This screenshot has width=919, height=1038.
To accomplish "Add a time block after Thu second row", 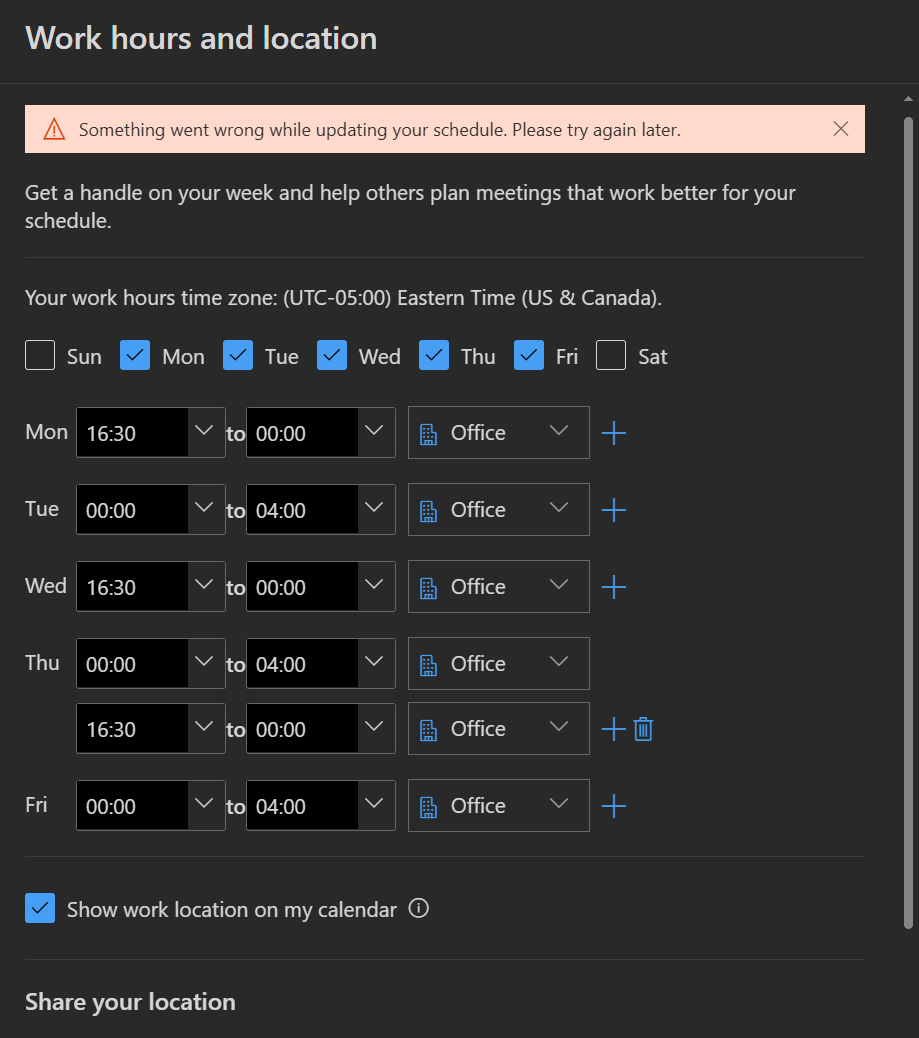I will (614, 729).
